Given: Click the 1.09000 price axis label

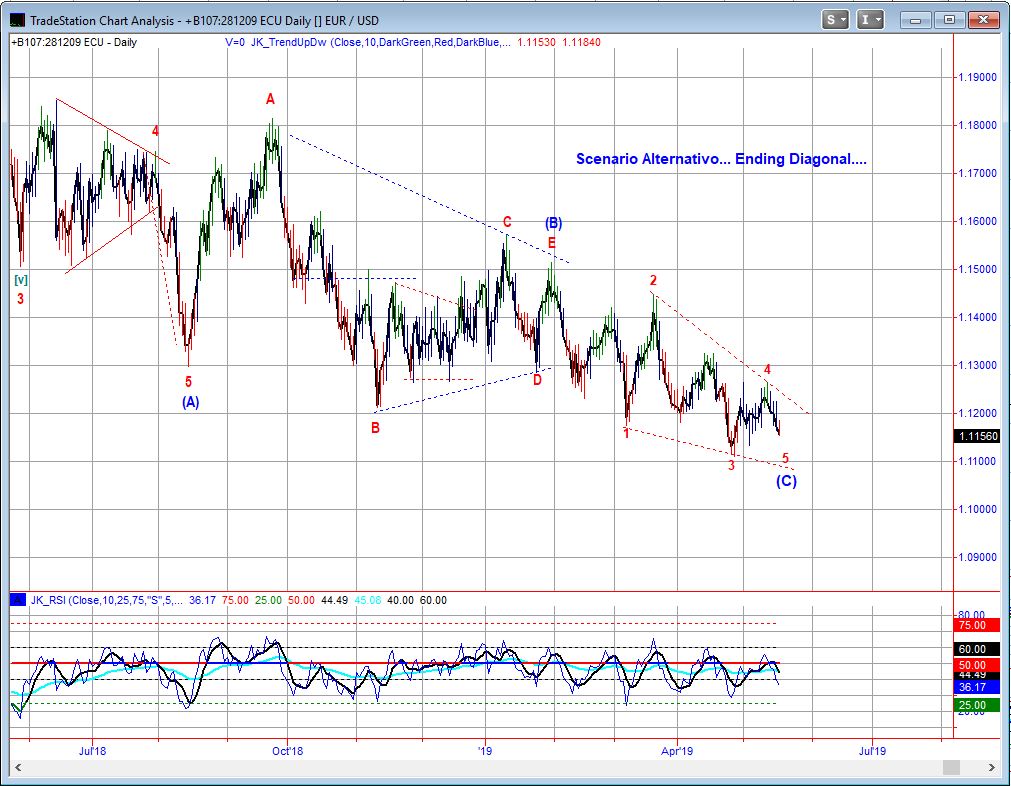Looking at the screenshot, I should 977,557.
